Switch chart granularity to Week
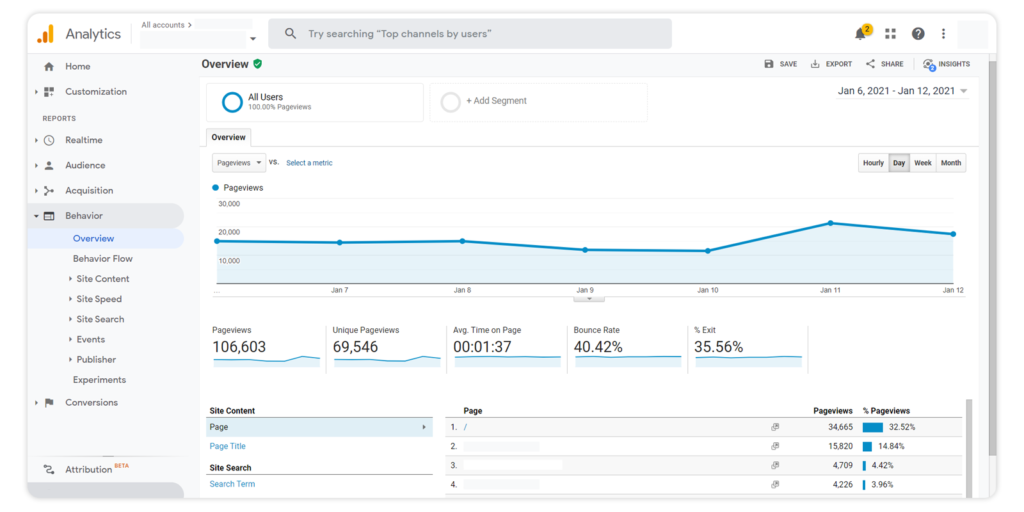The image size is (1024, 512). pos(922,163)
